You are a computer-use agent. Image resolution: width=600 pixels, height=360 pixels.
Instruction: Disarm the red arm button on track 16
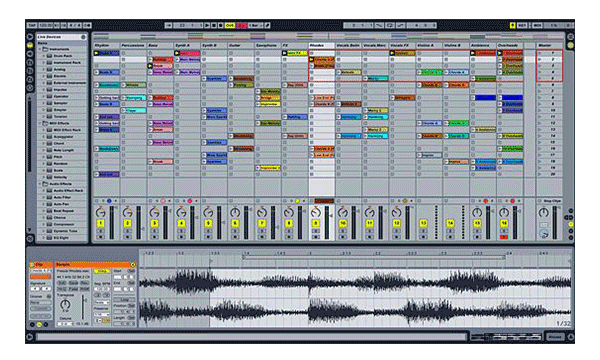[x=504, y=237]
